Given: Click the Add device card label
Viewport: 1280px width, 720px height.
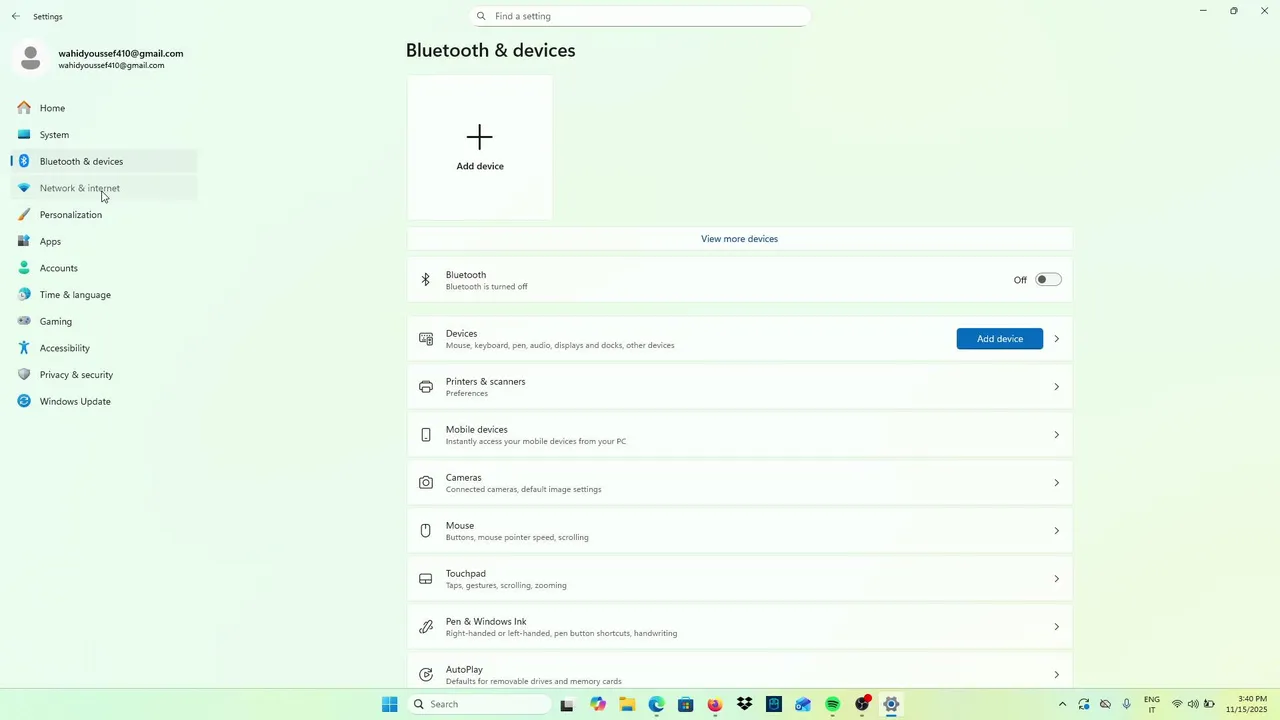Looking at the screenshot, I should click(480, 166).
